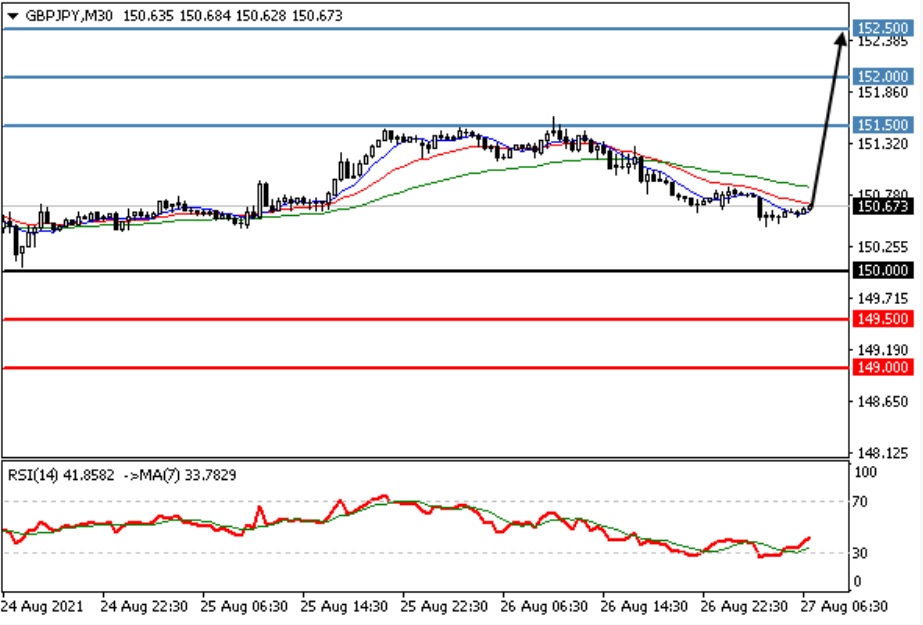This screenshot has height=625, width=923.
Task: Click the OHLC values 150.635 150.684
Action: click(x=177, y=16)
